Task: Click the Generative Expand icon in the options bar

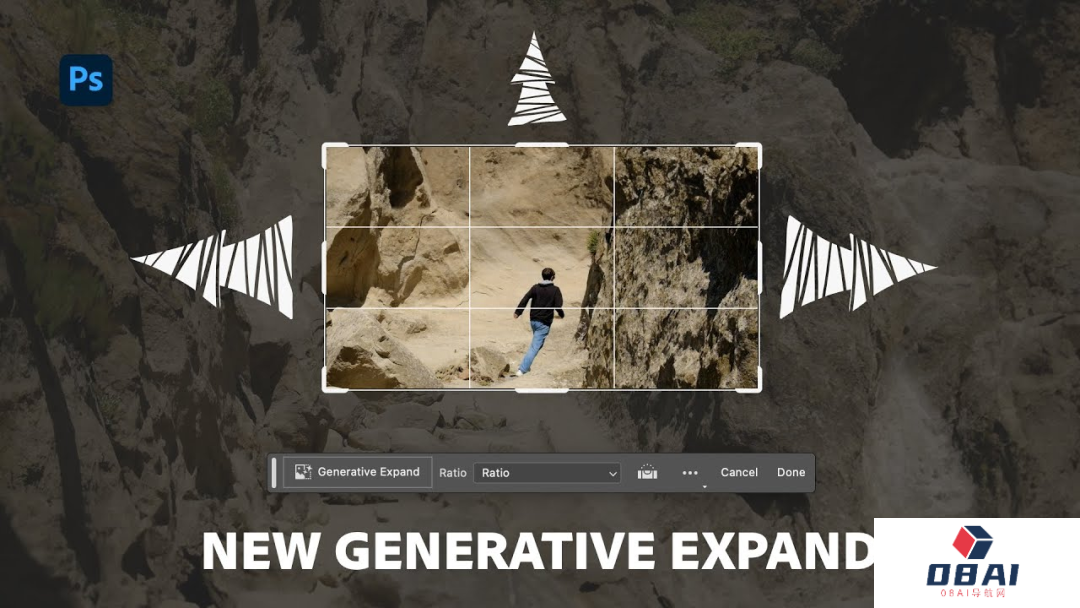Action: click(303, 471)
